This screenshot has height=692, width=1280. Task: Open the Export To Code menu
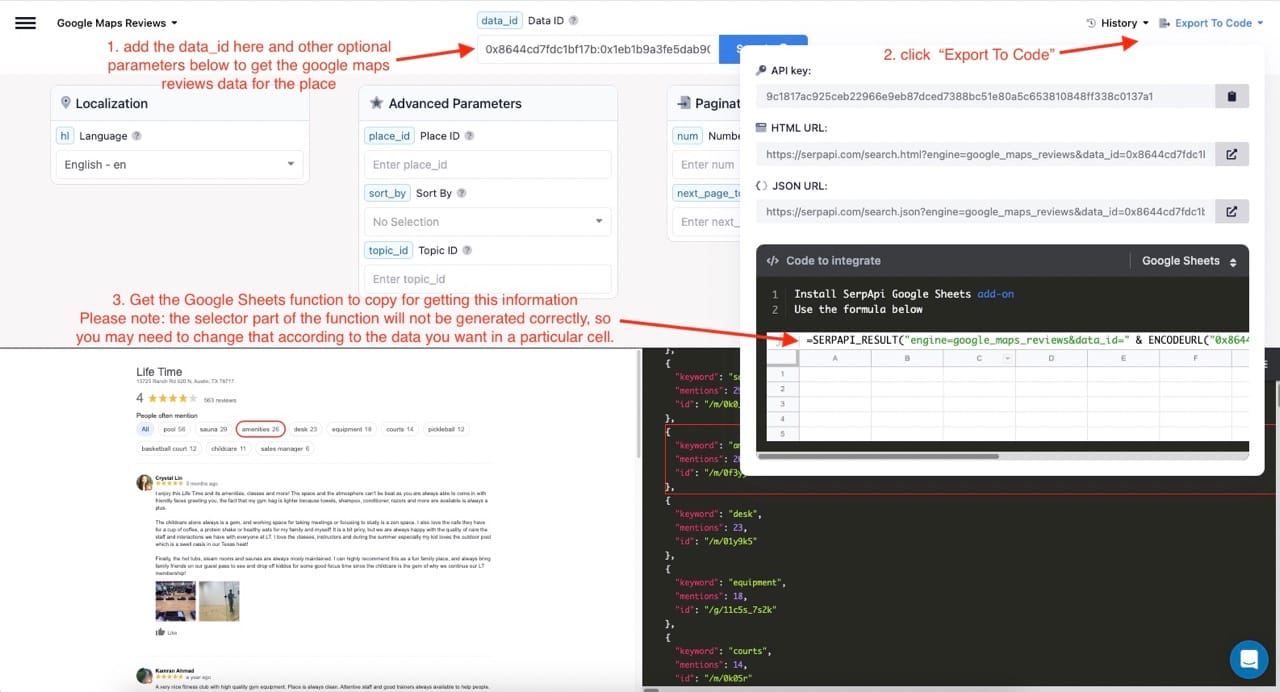(x=1211, y=23)
